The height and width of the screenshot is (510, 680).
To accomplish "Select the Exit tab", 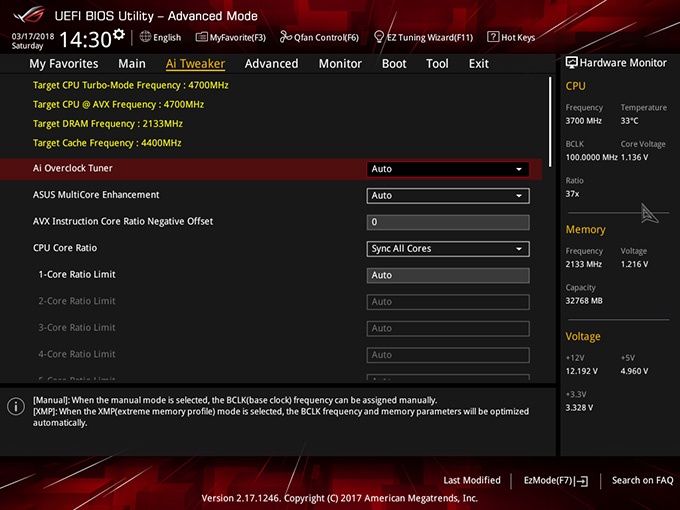I will pos(479,64).
